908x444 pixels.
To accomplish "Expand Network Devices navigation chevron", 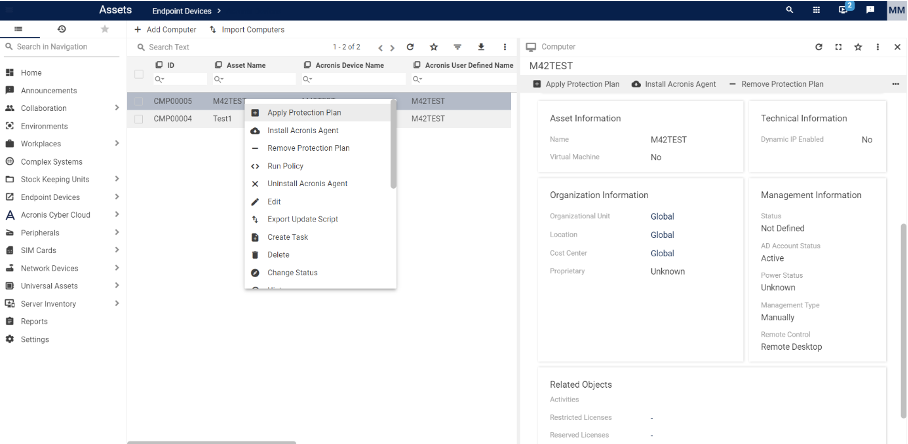I will point(116,268).
